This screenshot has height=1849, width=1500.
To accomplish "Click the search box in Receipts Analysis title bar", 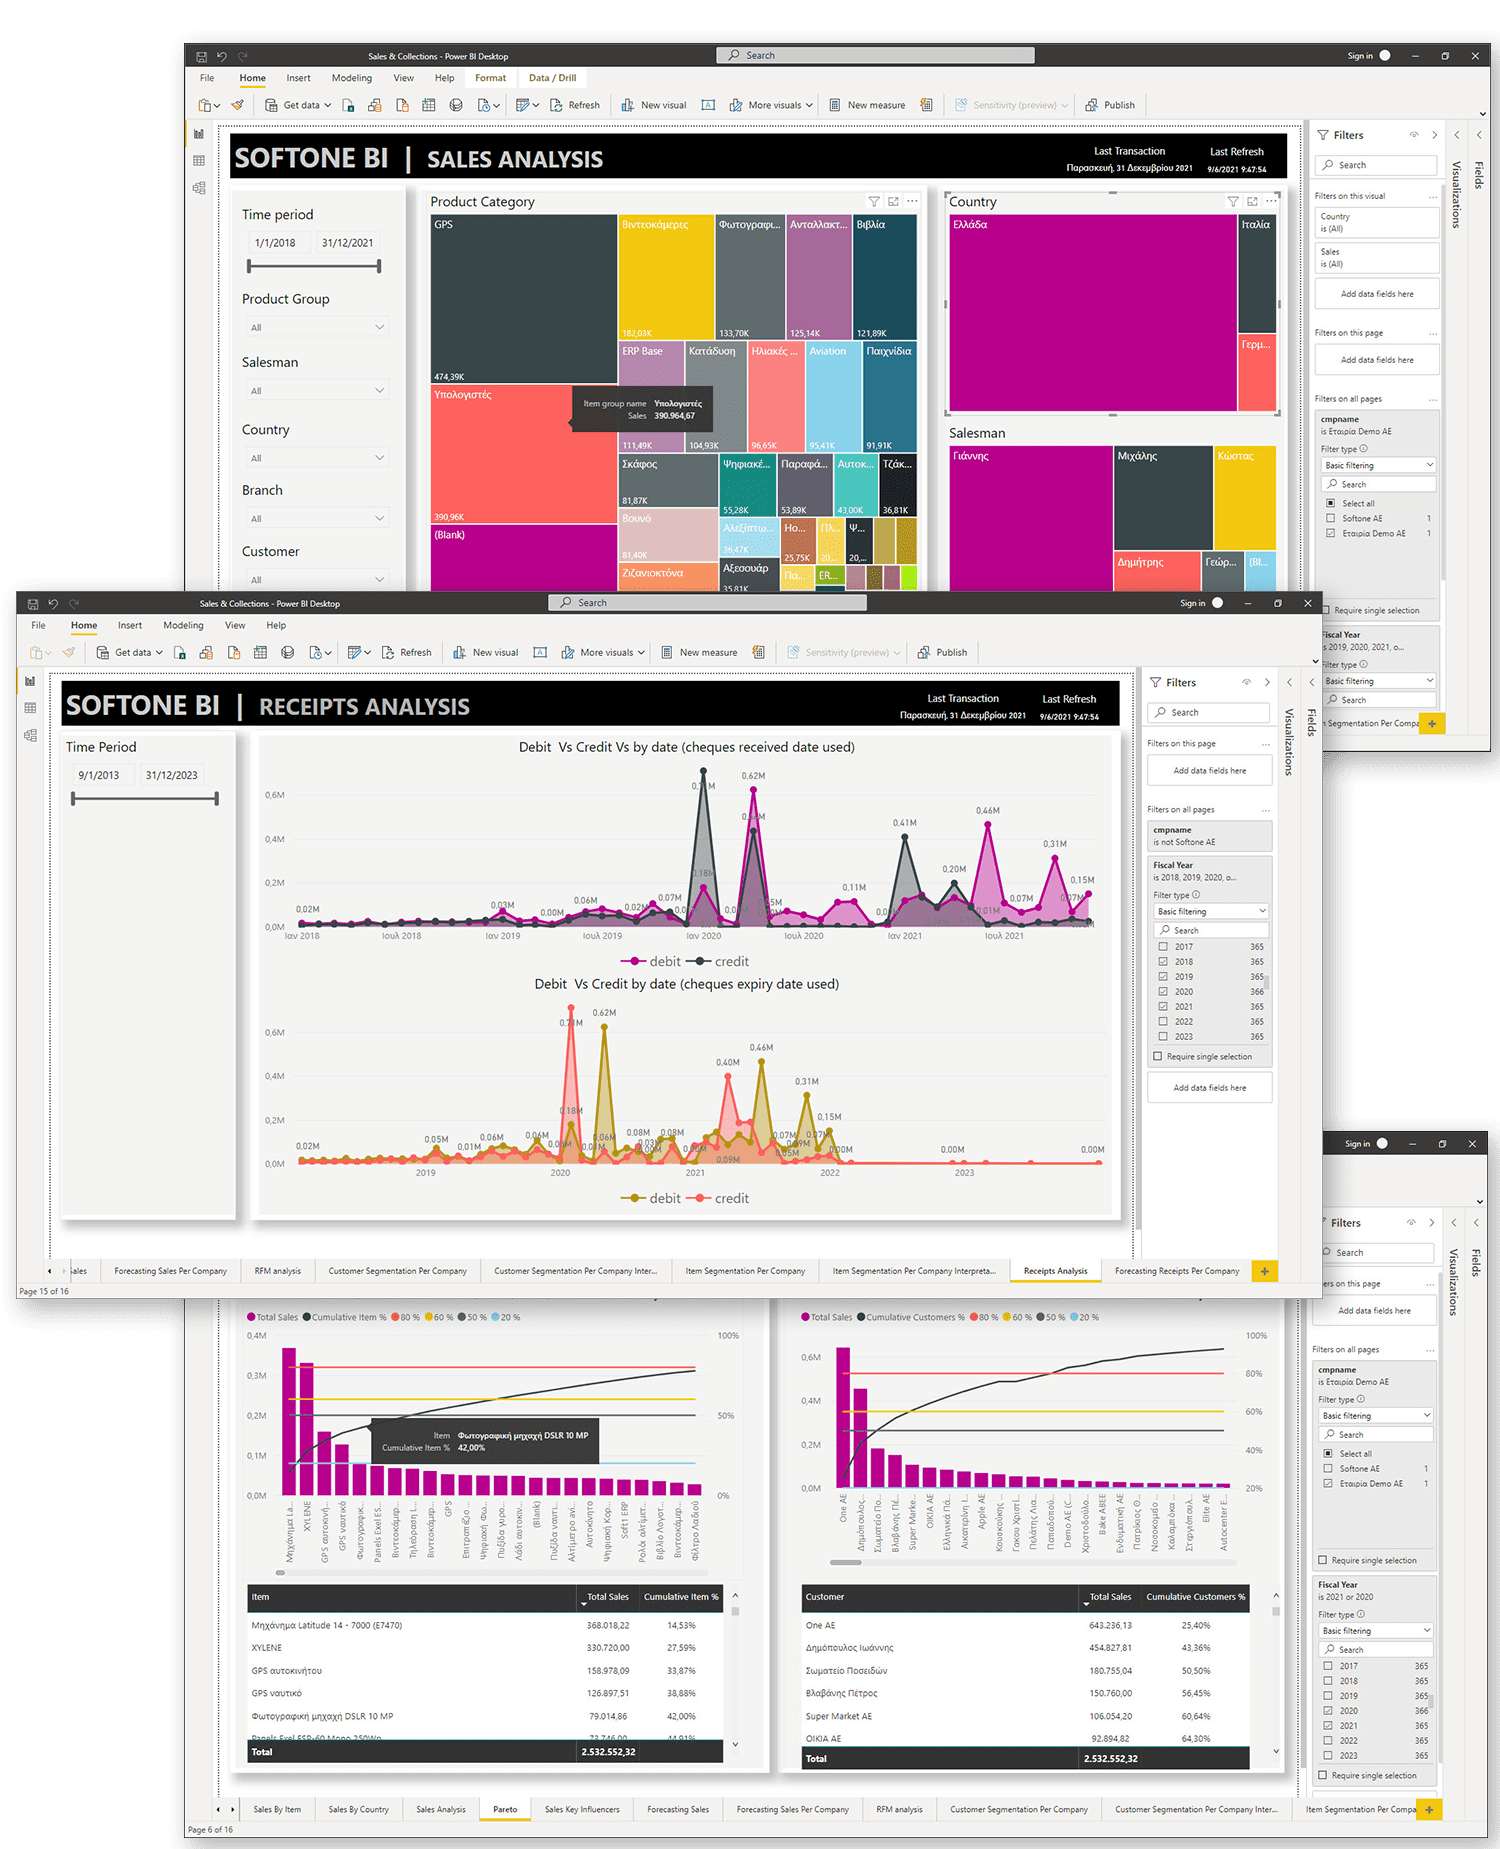I will [707, 603].
